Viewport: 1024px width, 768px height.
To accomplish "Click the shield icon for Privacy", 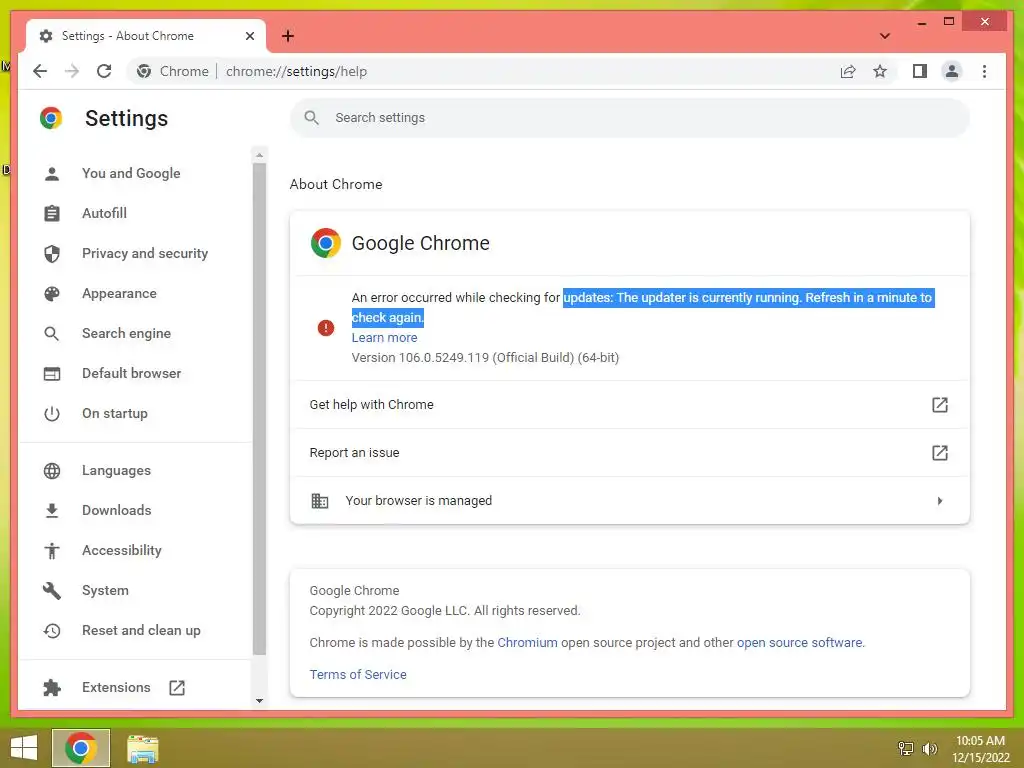I will (x=52, y=253).
